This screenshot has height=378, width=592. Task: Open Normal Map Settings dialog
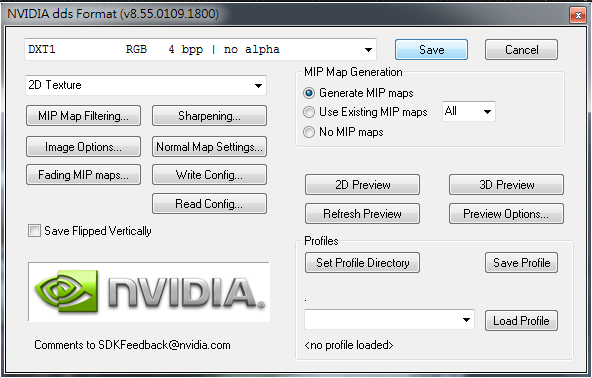point(209,147)
